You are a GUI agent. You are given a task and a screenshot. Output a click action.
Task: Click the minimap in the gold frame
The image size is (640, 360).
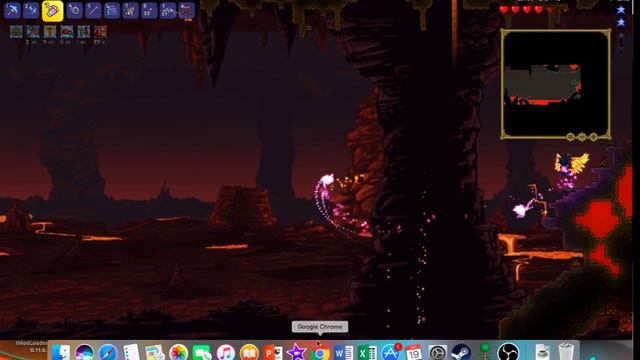(x=556, y=84)
